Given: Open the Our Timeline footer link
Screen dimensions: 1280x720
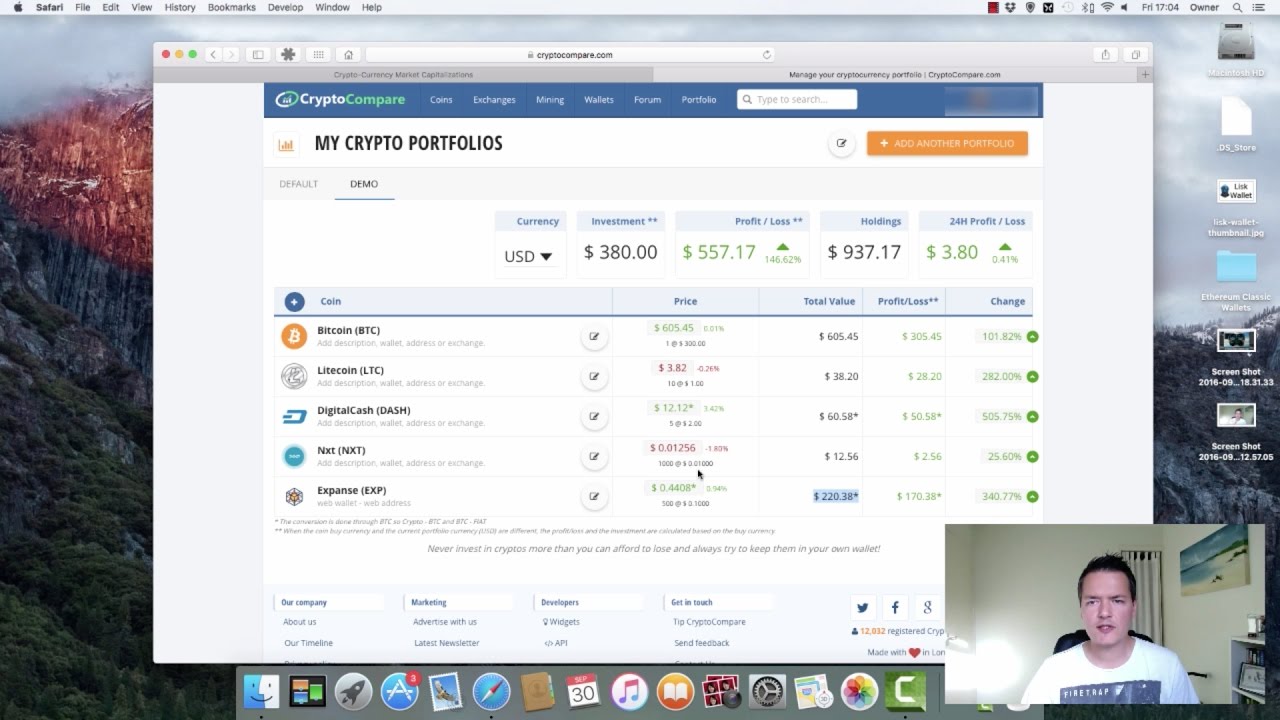Looking at the screenshot, I should 308,643.
